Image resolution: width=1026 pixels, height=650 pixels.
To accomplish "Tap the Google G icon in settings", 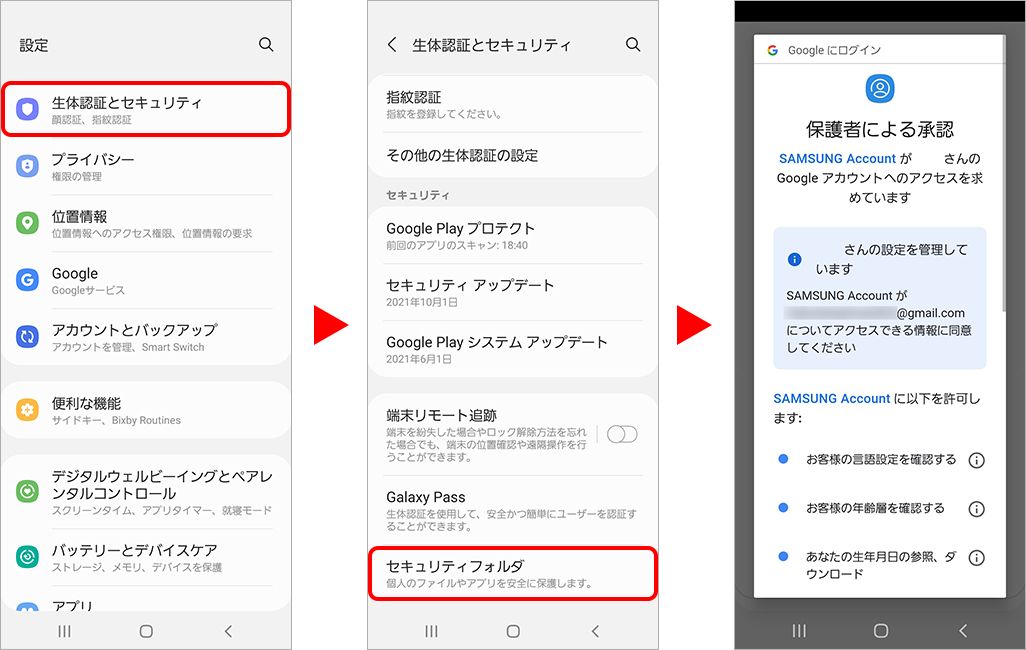I will (27, 280).
